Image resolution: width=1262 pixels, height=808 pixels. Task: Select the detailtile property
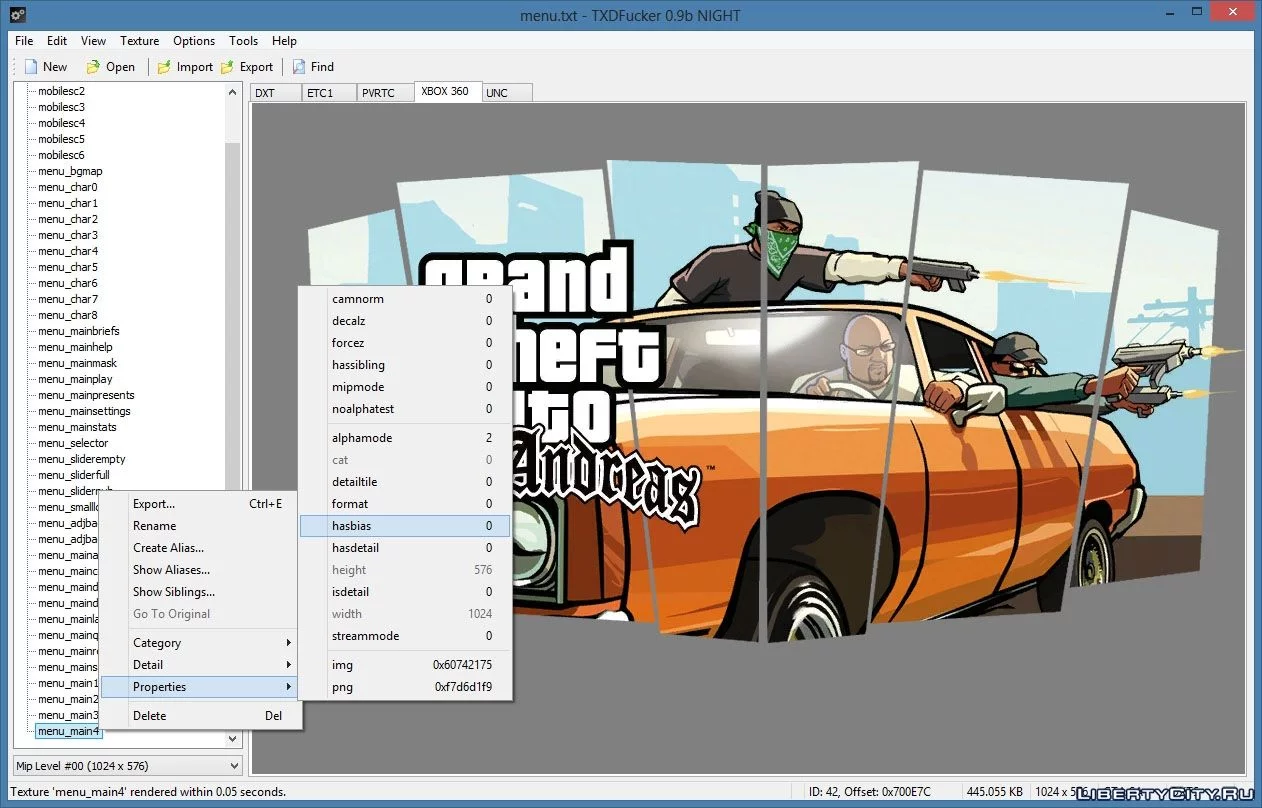[405, 482]
